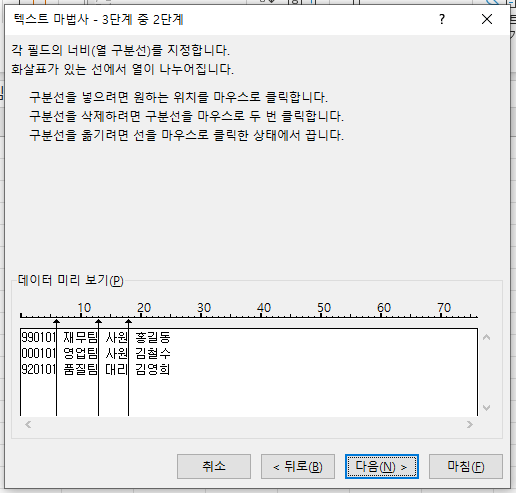The image size is (516, 493).
Task: Select the break line after 사원 column
Action: pos(128,367)
